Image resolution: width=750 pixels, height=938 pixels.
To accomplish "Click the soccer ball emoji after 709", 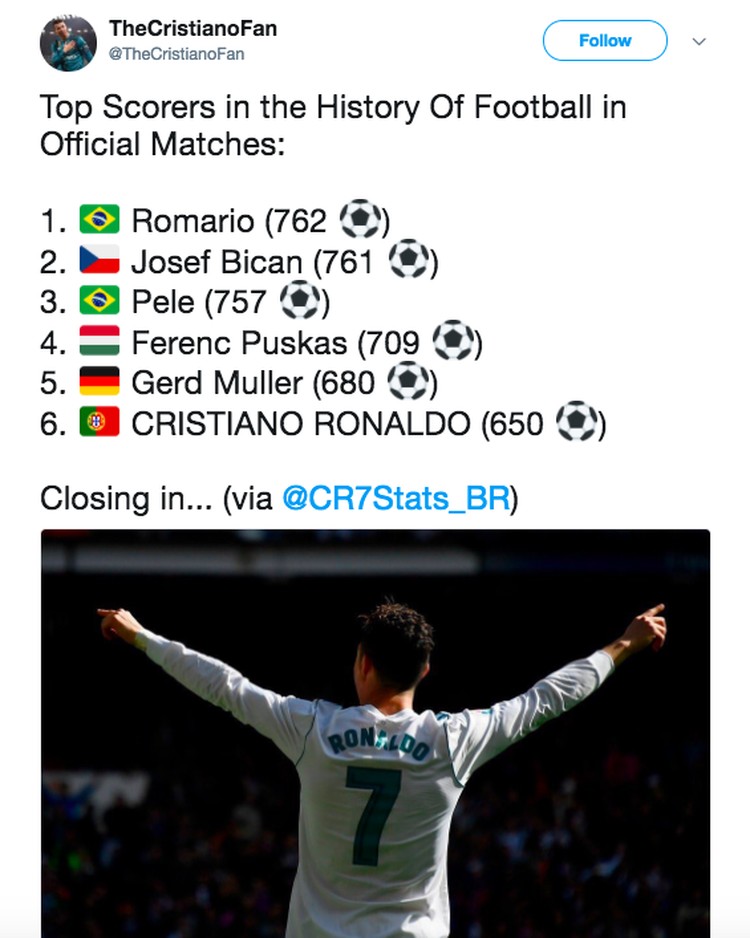I will 453,340.
